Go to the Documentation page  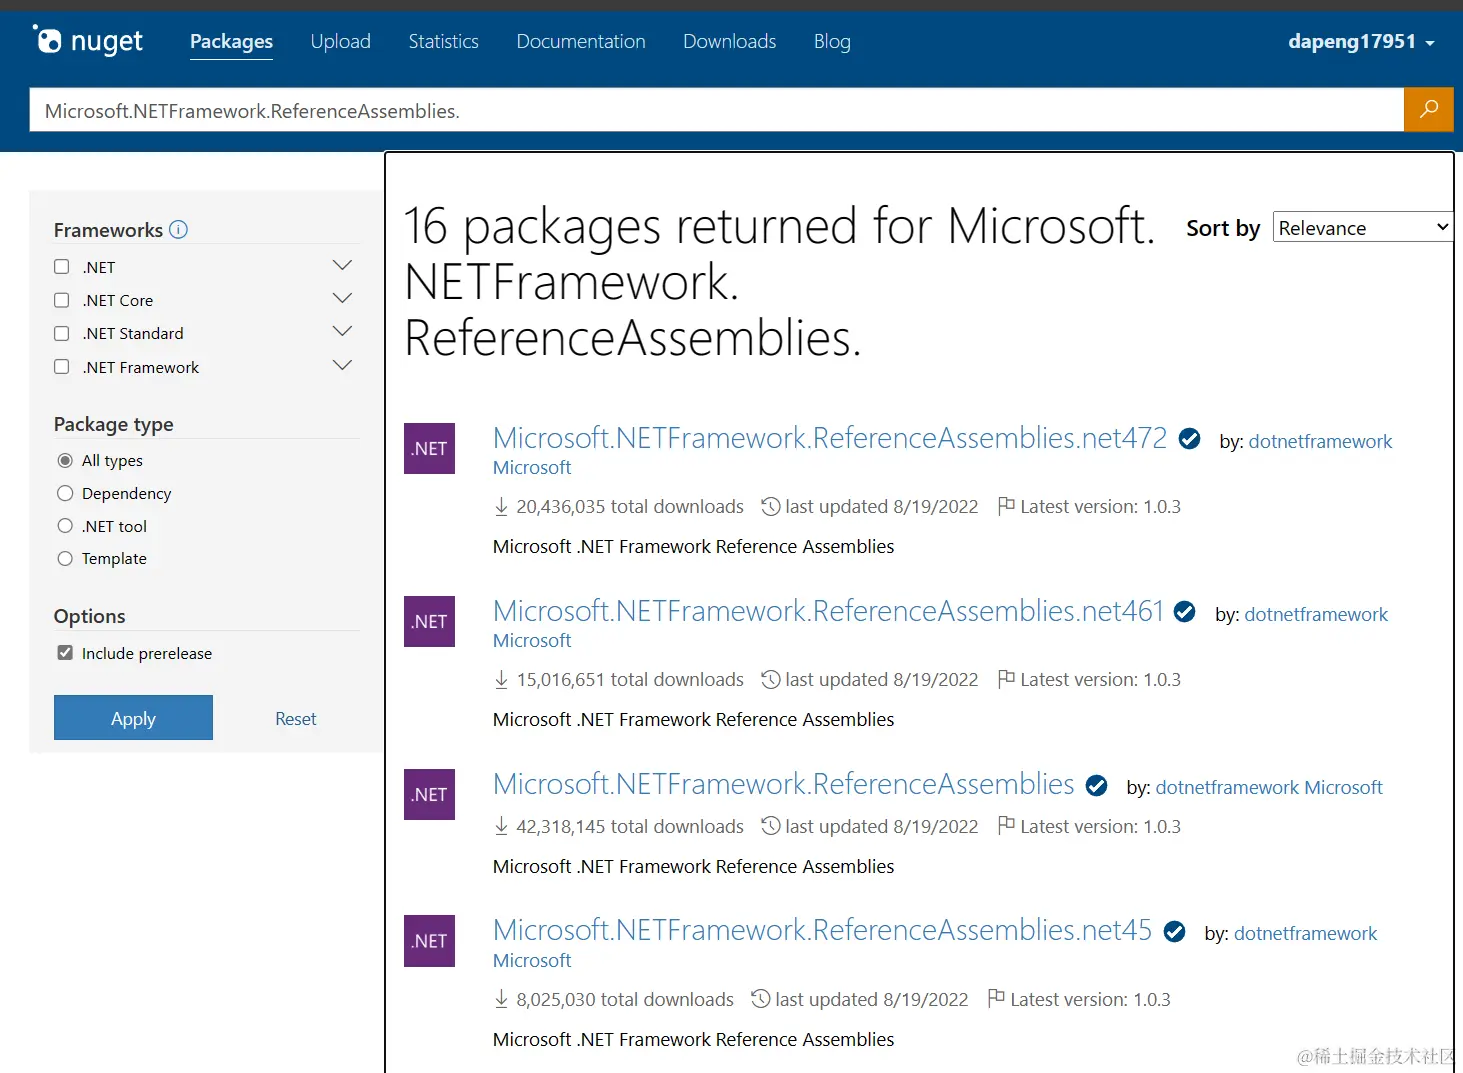580,41
